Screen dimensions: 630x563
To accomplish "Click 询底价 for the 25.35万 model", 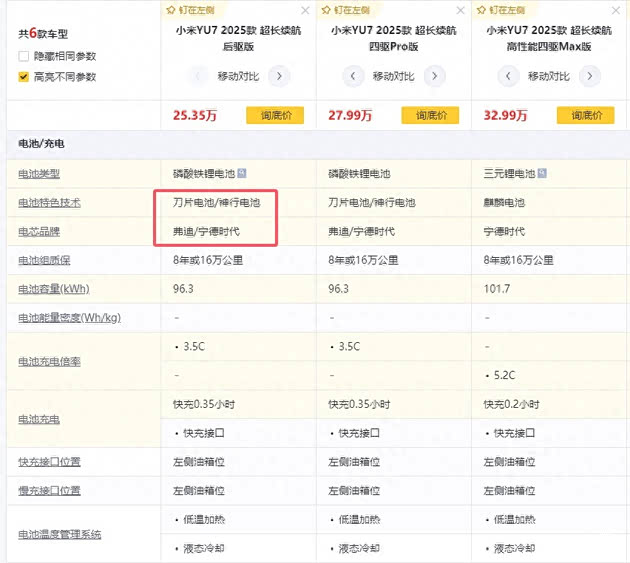I will pos(275,115).
